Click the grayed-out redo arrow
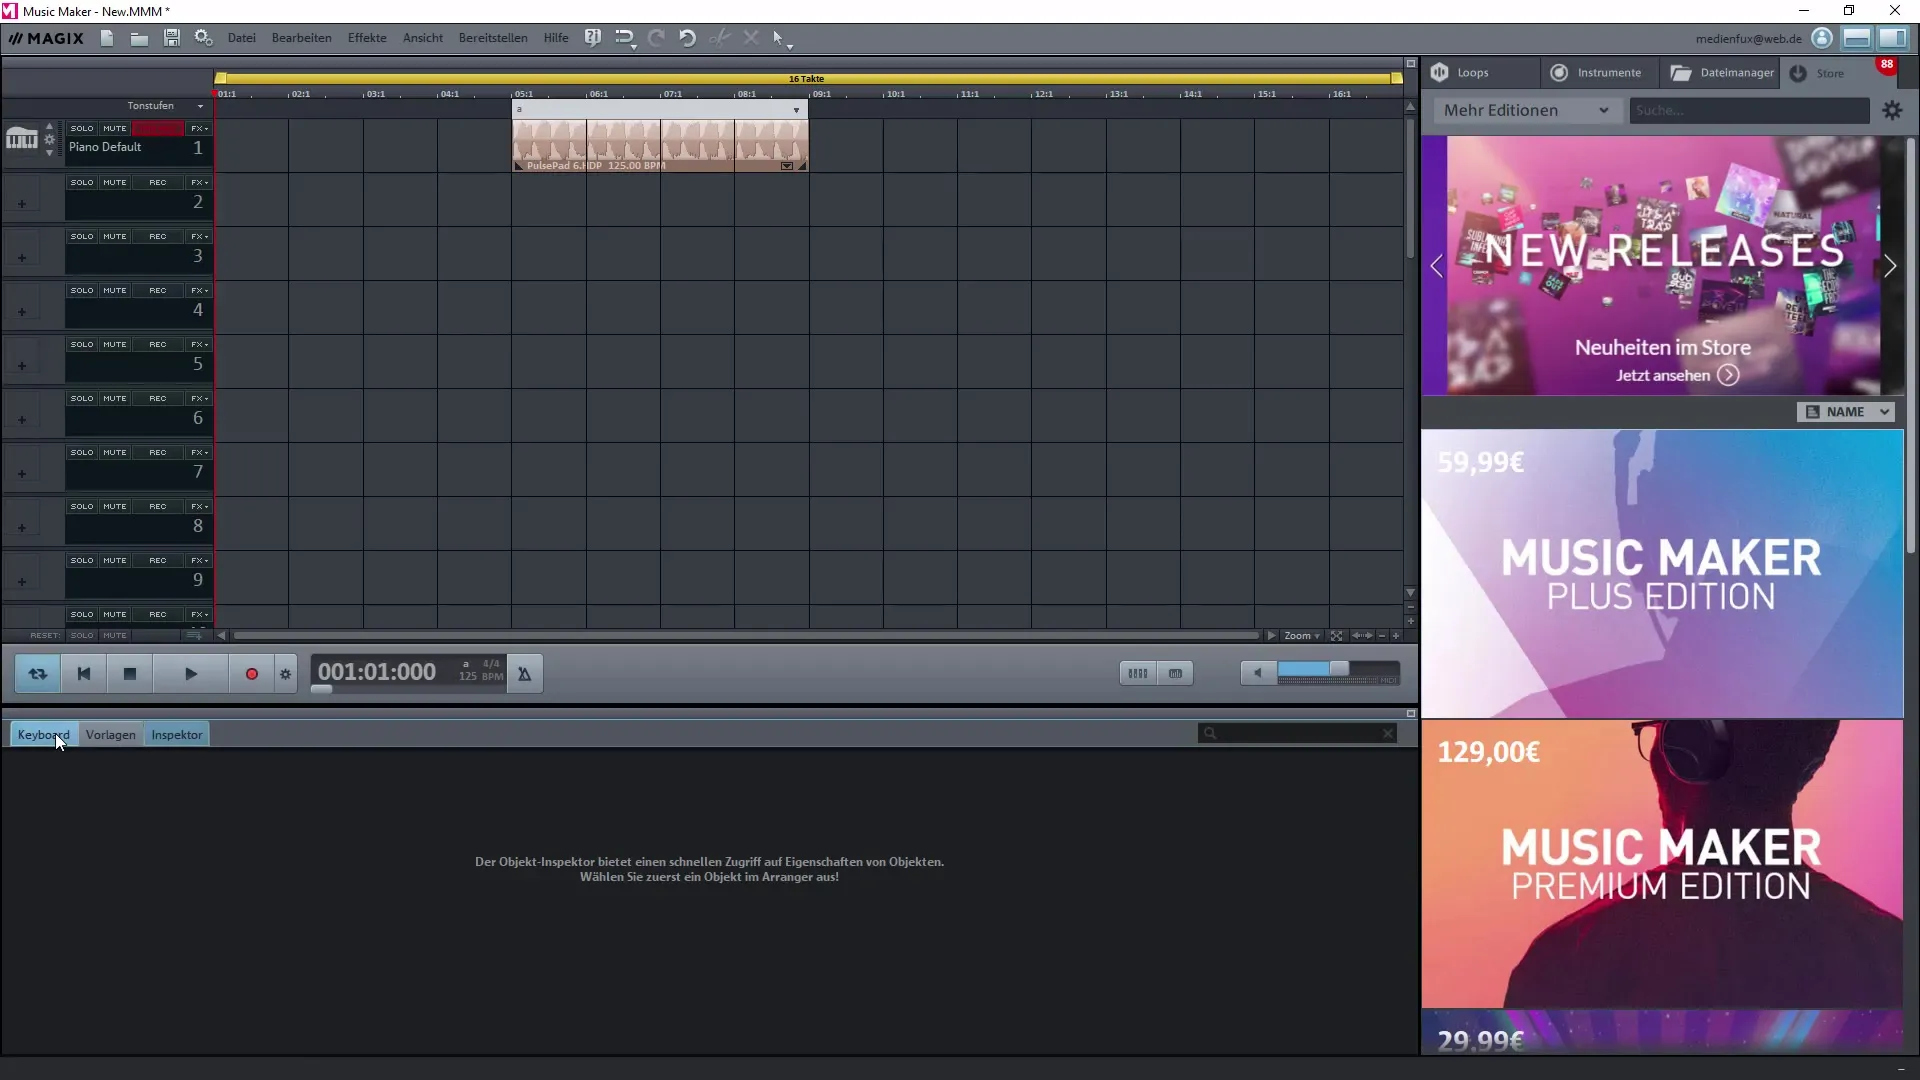Image resolution: width=1920 pixels, height=1080 pixels. click(x=656, y=38)
